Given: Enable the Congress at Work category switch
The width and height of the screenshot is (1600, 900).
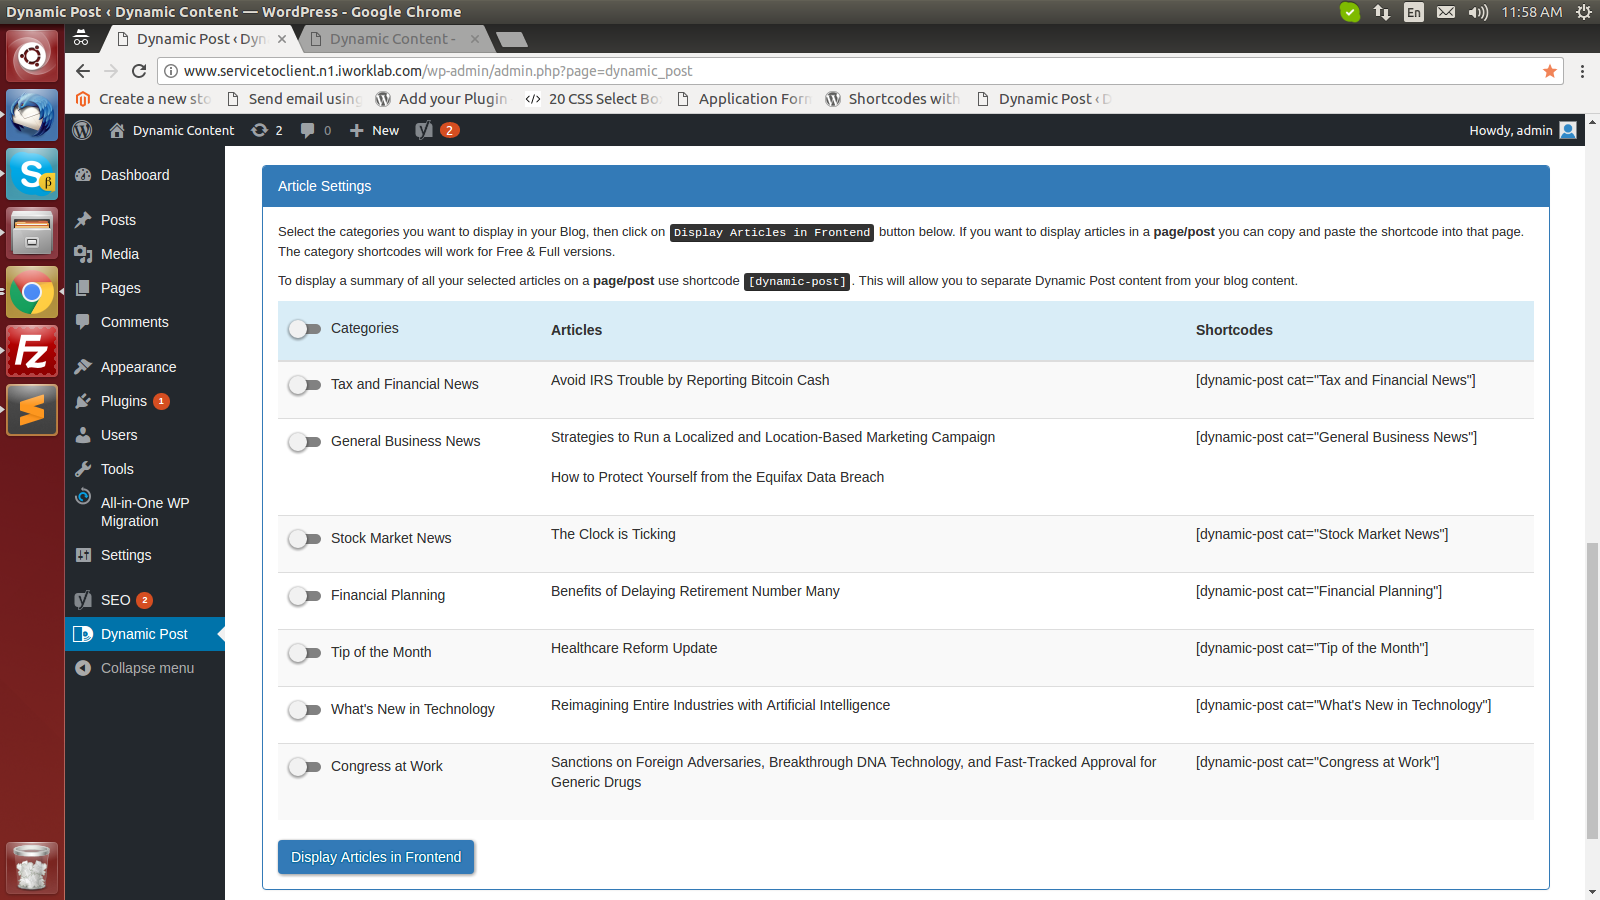Looking at the screenshot, I should coord(305,767).
